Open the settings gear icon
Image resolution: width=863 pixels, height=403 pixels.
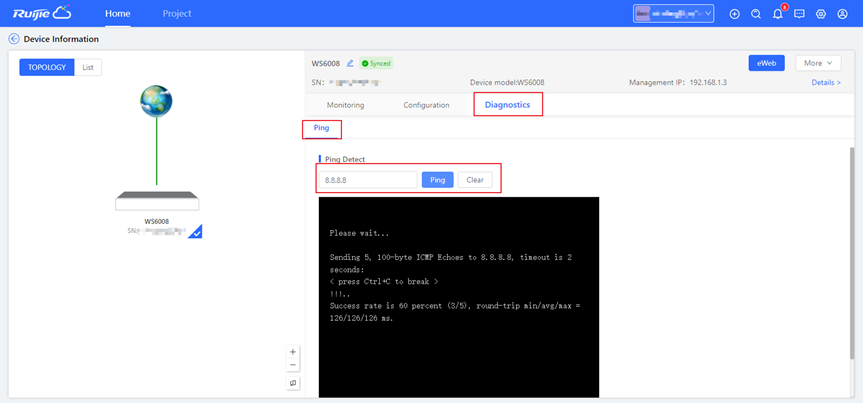pyautogui.click(x=821, y=14)
